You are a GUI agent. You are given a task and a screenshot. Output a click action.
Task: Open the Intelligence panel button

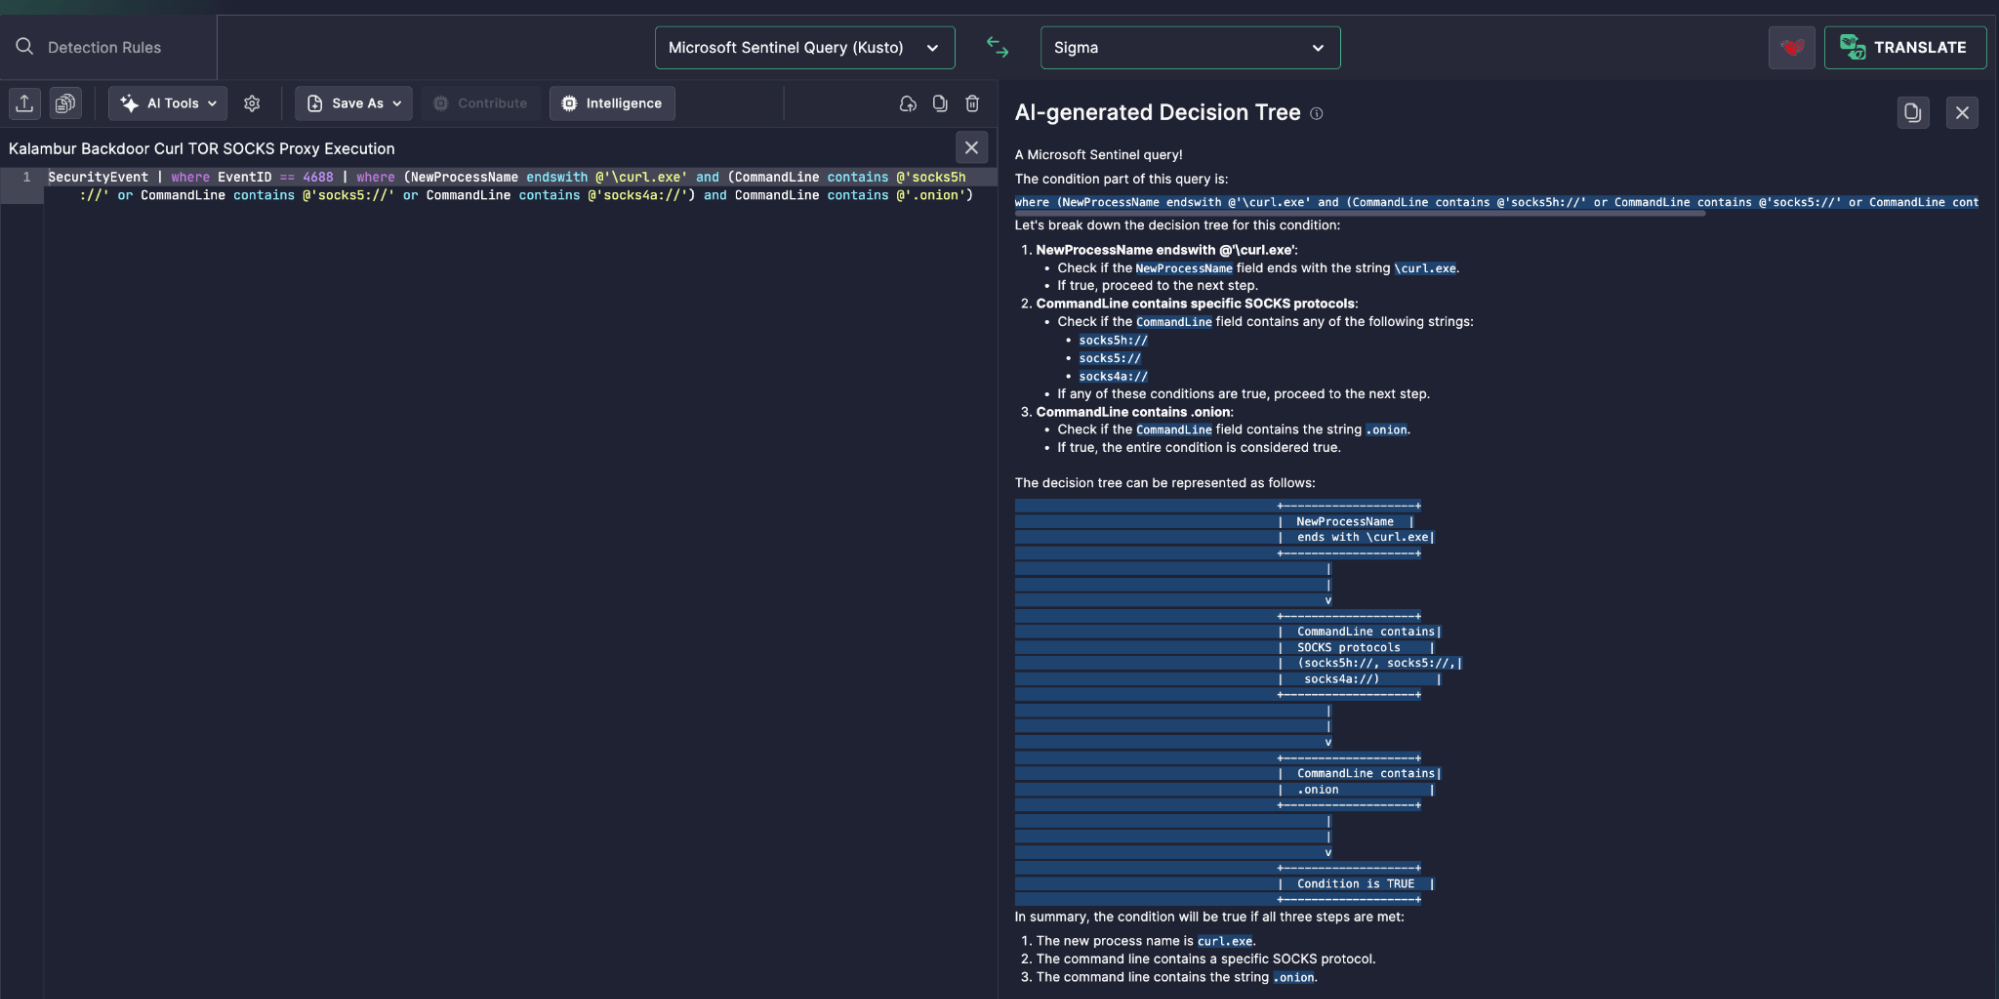(x=612, y=103)
